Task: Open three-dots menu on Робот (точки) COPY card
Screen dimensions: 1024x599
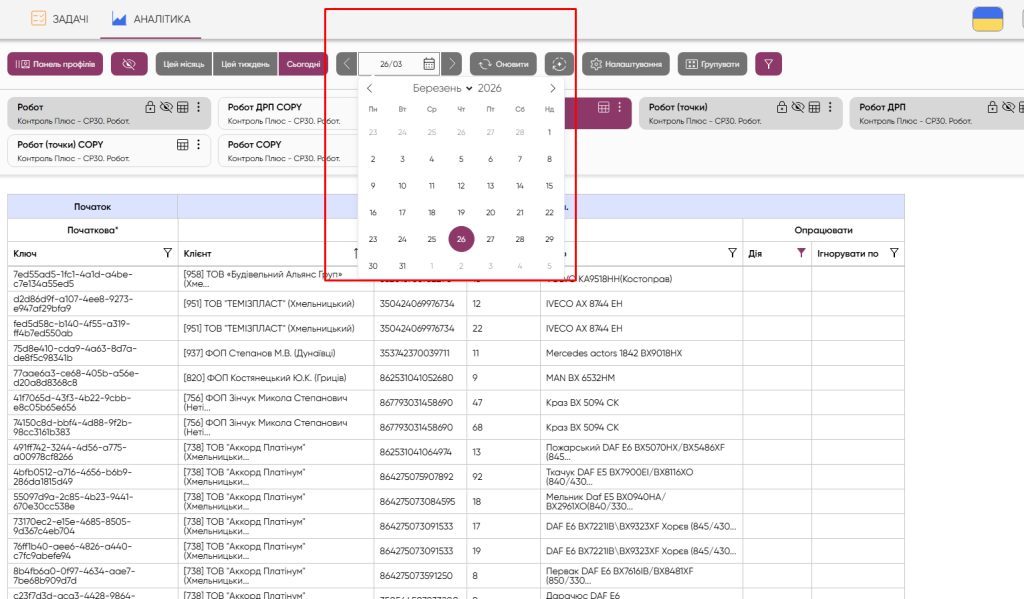Action: pyautogui.click(x=199, y=144)
